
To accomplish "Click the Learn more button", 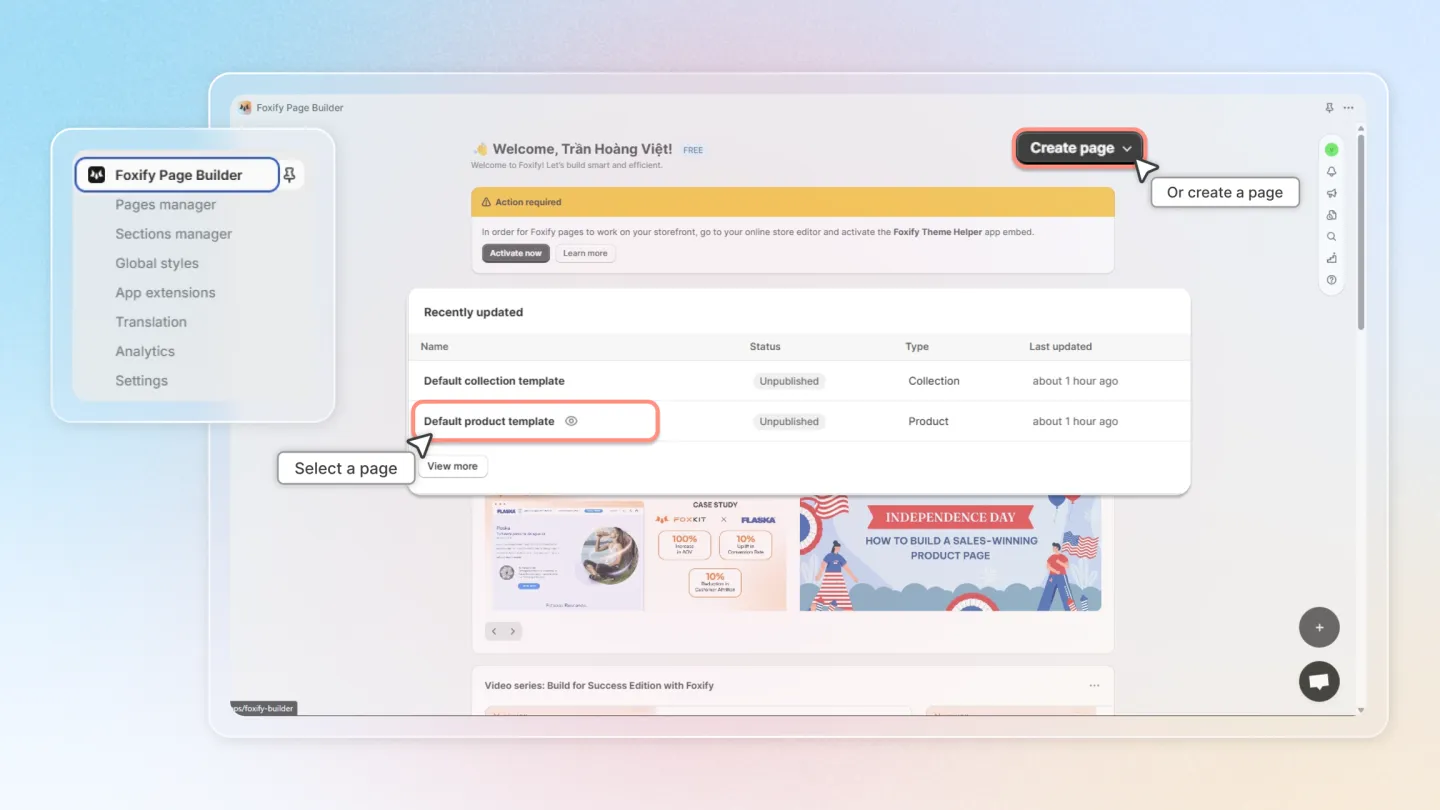I will coord(585,253).
